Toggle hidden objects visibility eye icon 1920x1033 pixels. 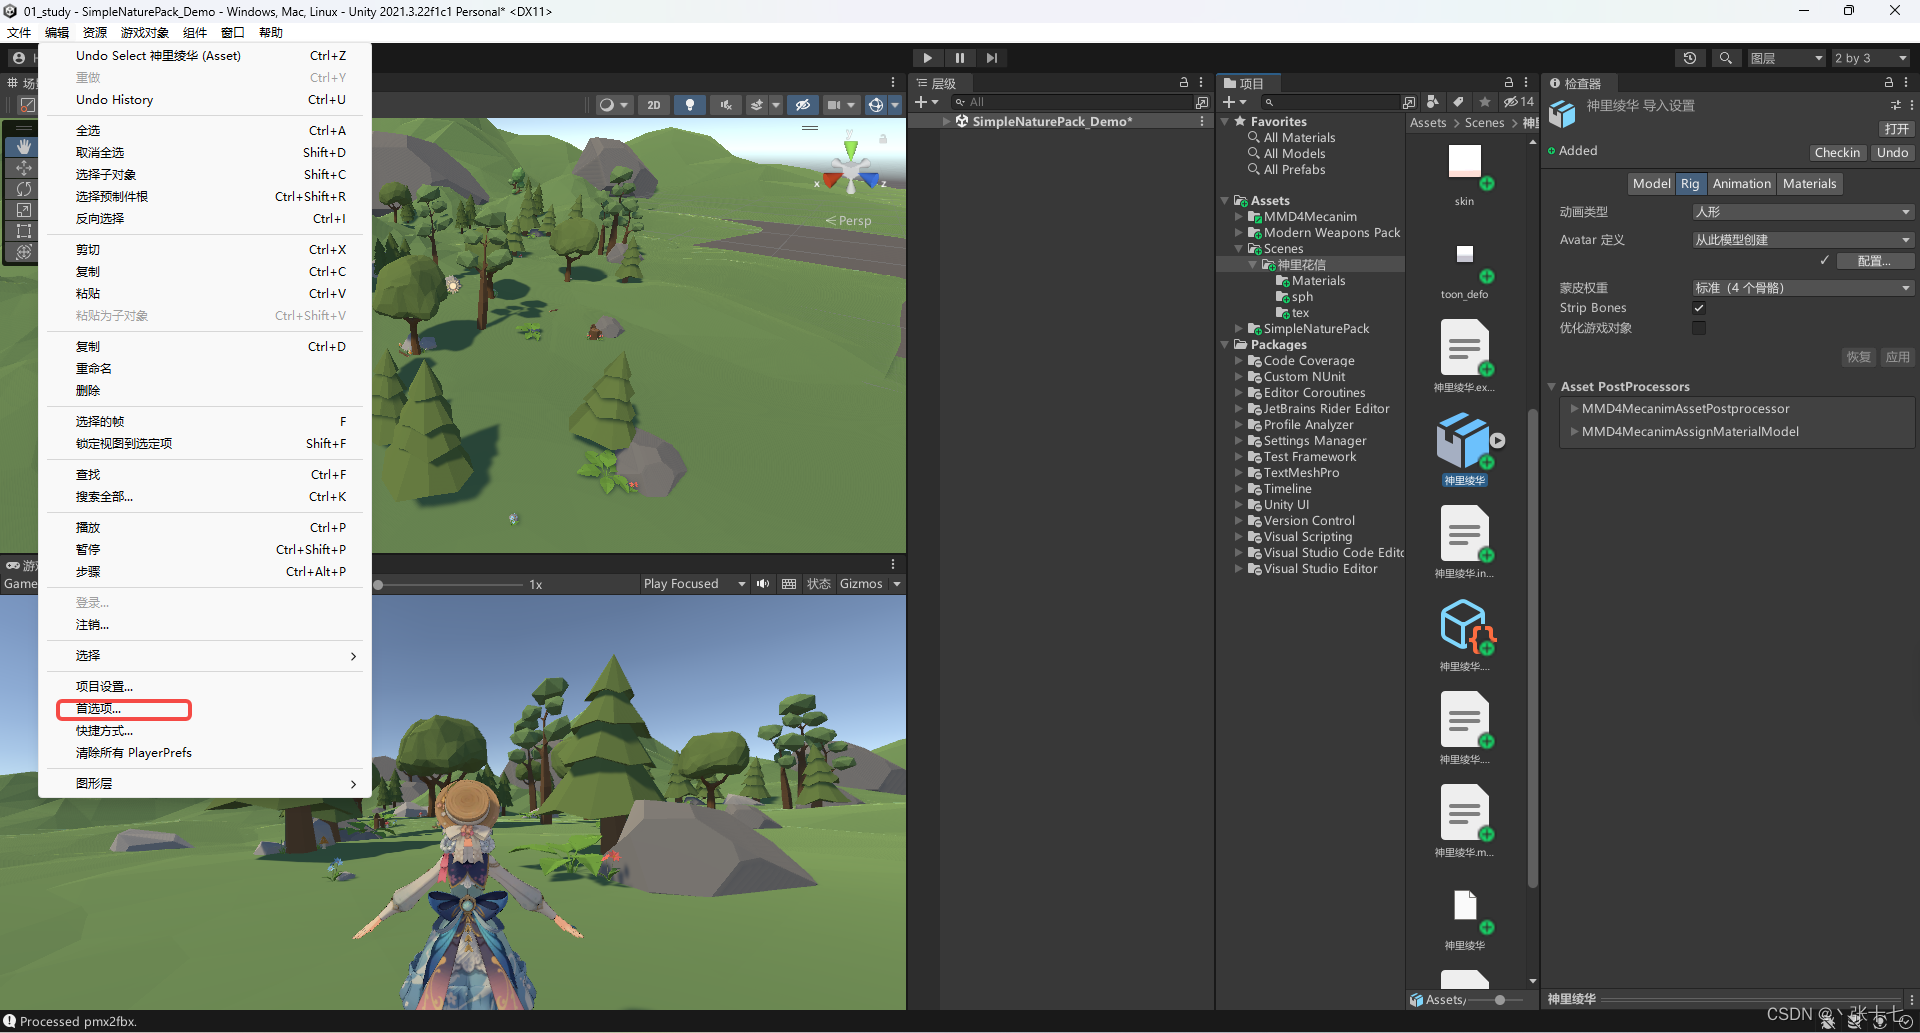click(x=803, y=105)
